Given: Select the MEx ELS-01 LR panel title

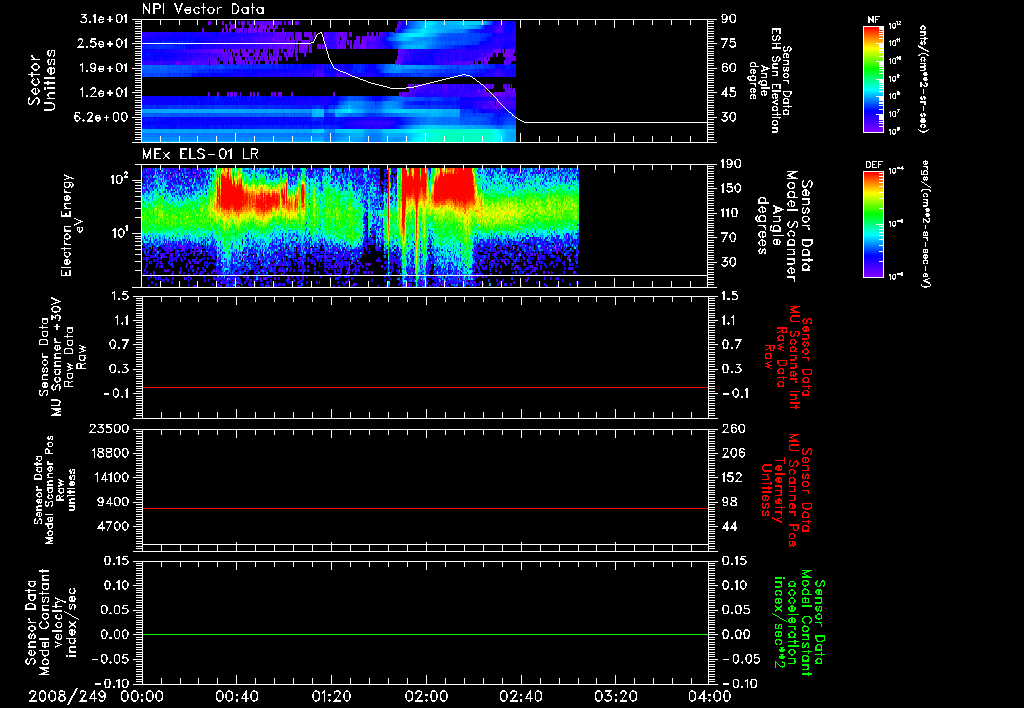Looking at the screenshot, I should pos(200,154).
